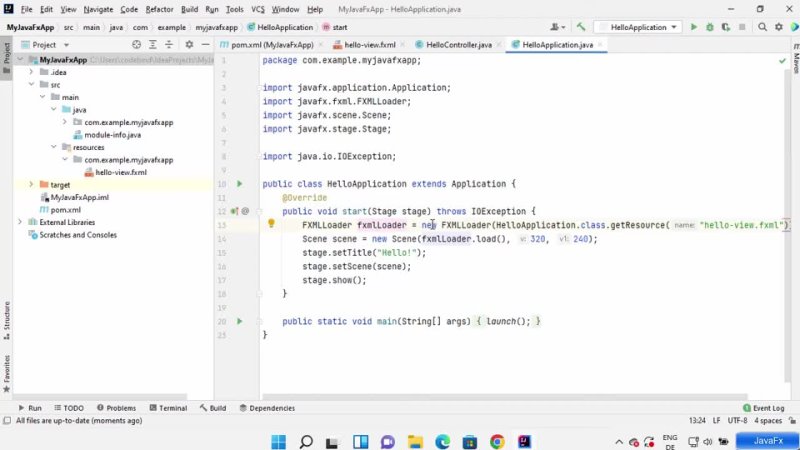Open Project panel options gear
The height and width of the screenshot is (450, 800).
tap(189, 45)
